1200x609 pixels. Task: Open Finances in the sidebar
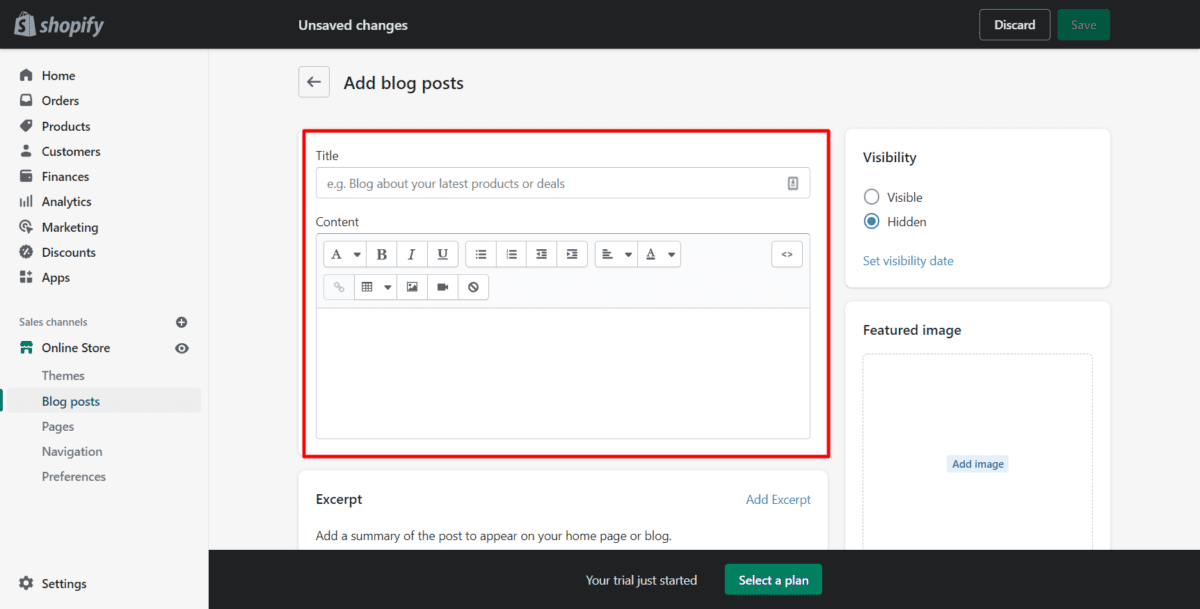(65, 176)
